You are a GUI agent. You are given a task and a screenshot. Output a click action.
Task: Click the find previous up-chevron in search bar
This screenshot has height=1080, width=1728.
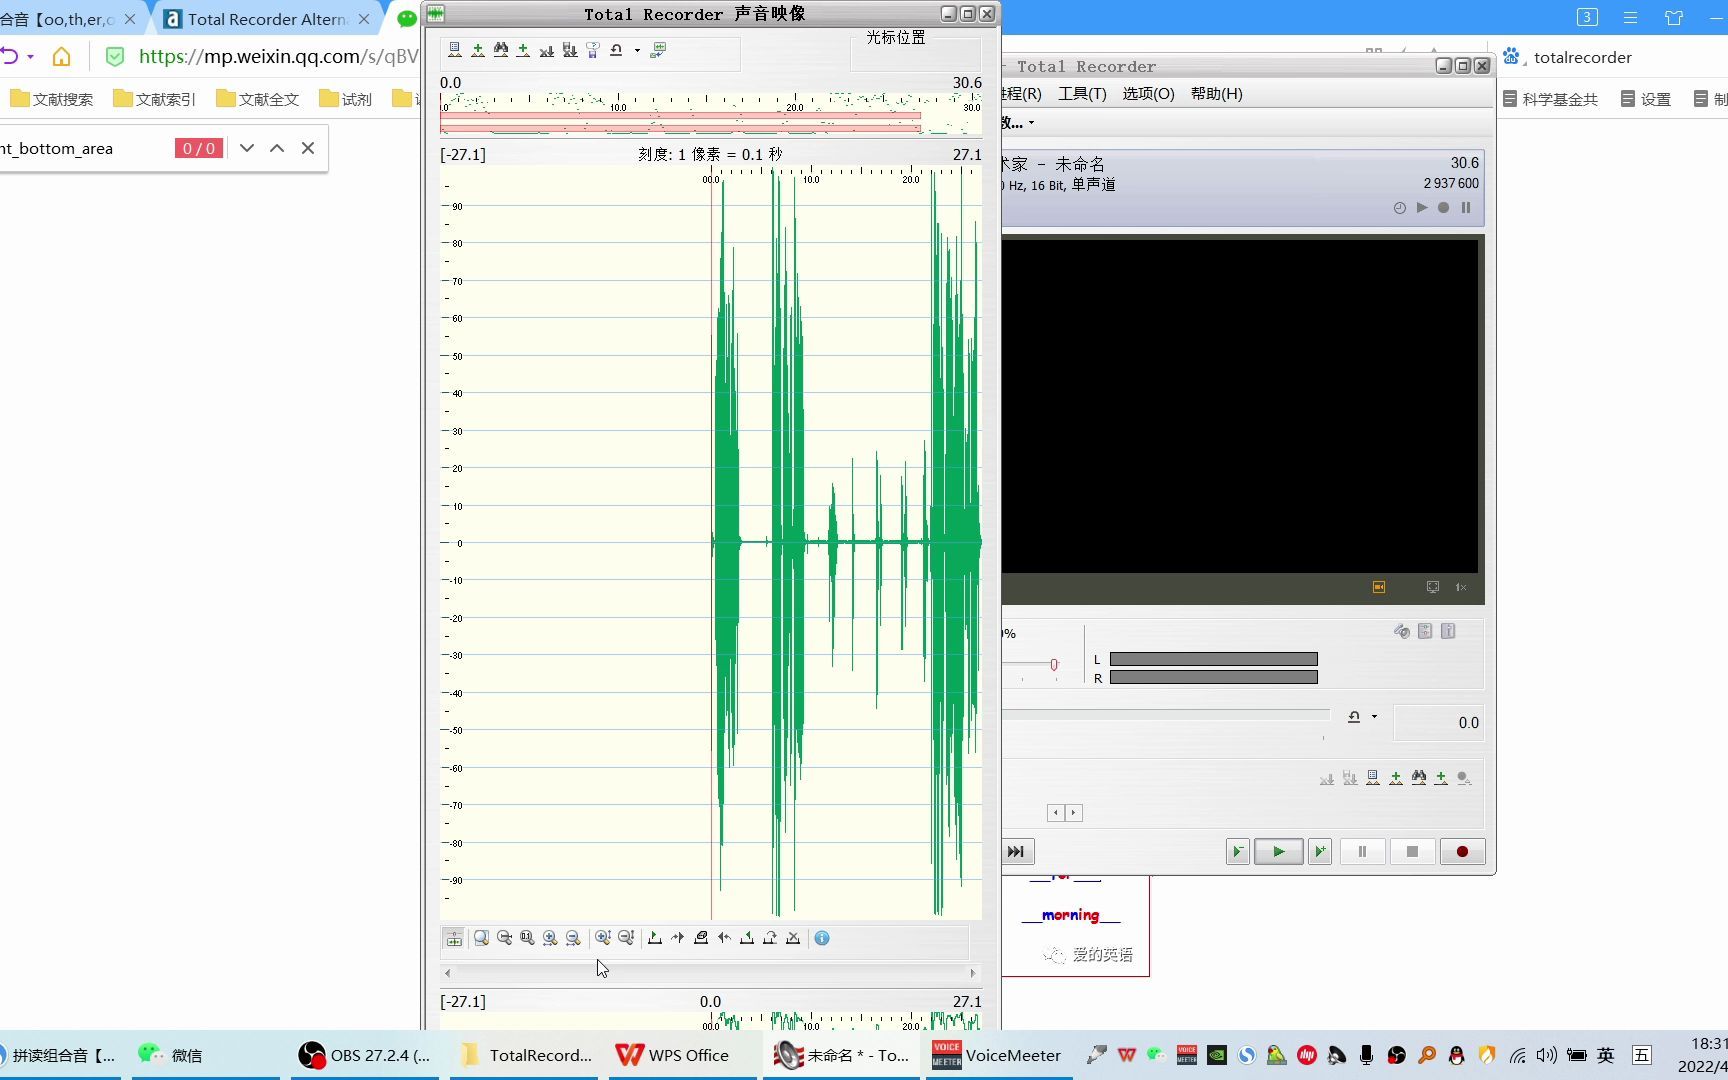[x=277, y=148]
